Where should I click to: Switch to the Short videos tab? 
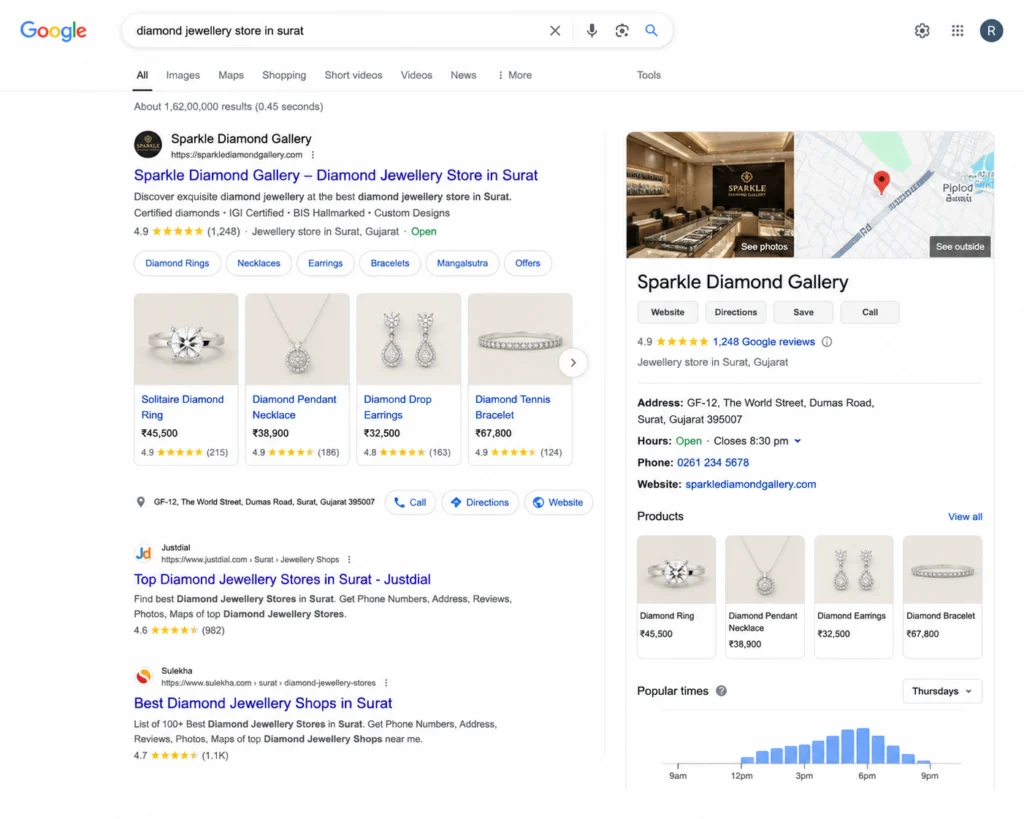(x=353, y=75)
